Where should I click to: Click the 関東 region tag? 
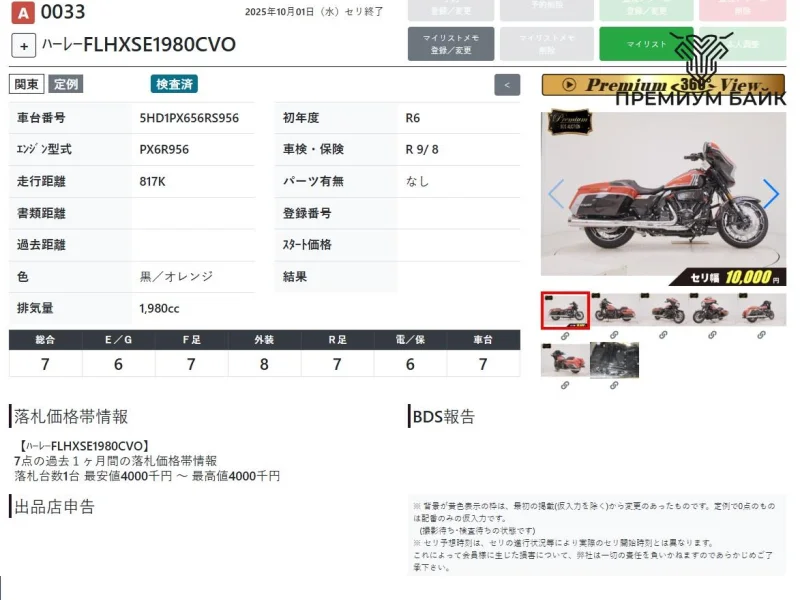(27, 84)
